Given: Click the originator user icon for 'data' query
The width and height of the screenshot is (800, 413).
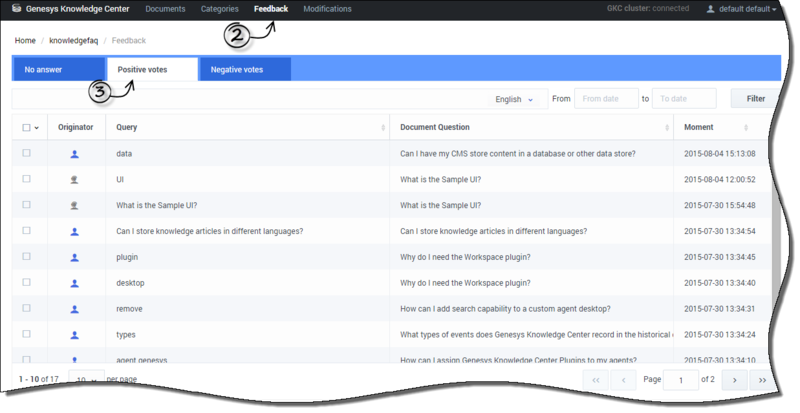Looking at the screenshot, I should [x=75, y=154].
